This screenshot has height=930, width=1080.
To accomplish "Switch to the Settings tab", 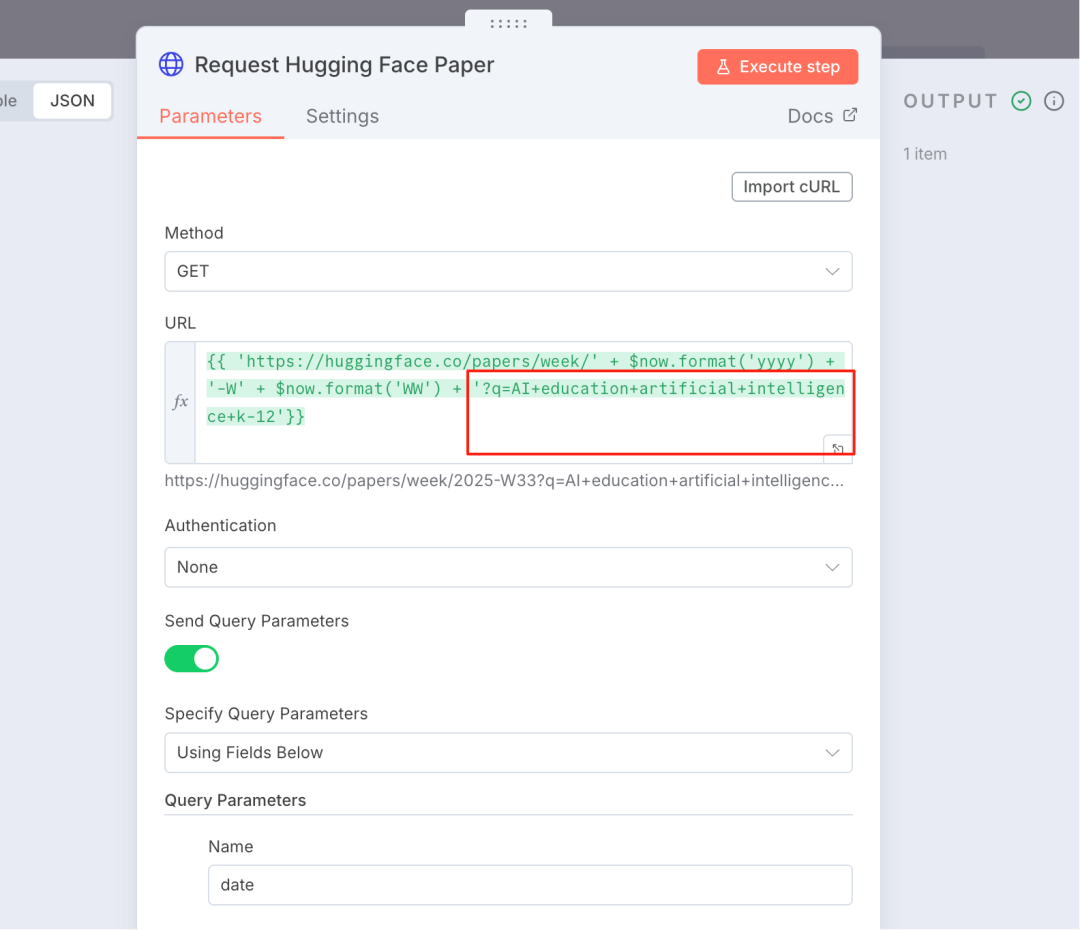I will tap(342, 116).
